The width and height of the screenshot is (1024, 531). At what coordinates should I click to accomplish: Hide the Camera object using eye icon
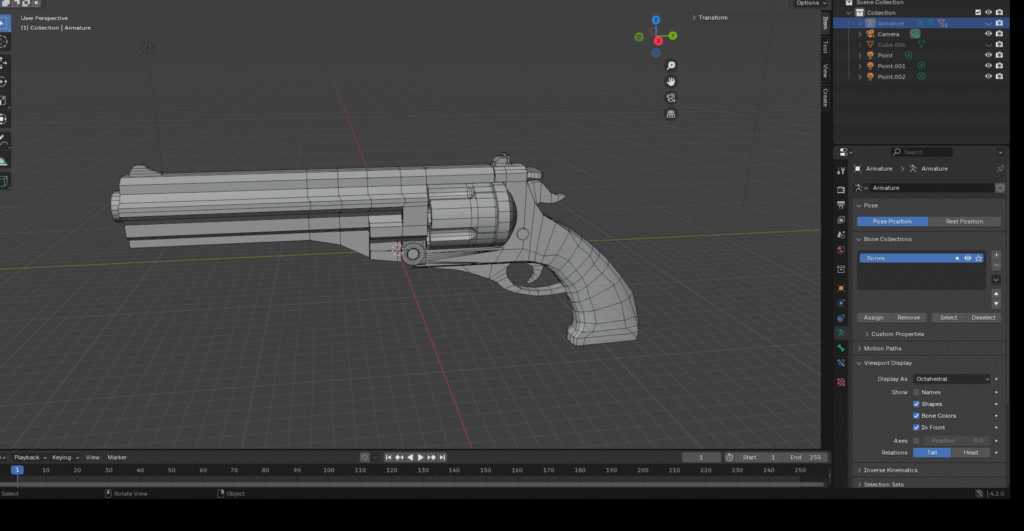click(988, 34)
